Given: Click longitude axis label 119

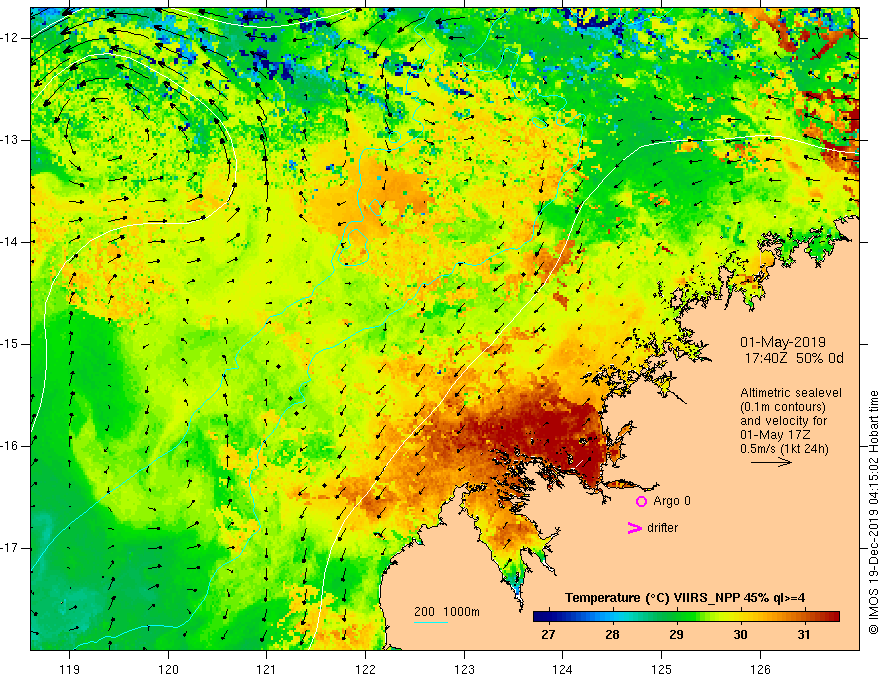Looking at the screenshot, I should pos(70,669).
